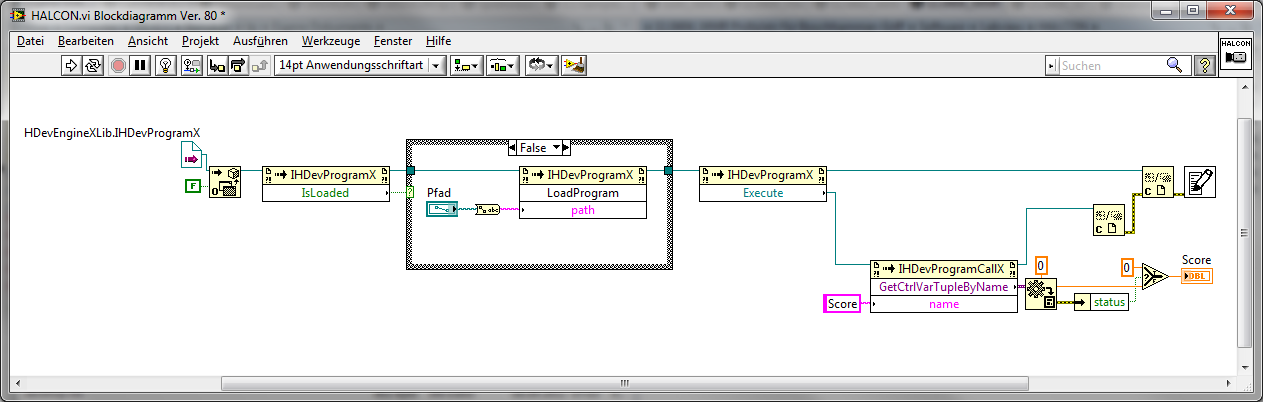Screen dimensions: 1263x402
Task: Toggle Retain Wire Values button
Action: point(190,65)
